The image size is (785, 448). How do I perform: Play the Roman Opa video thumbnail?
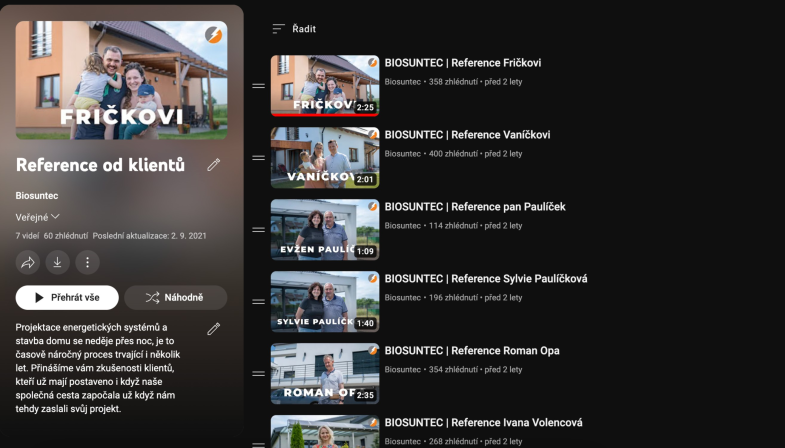click(325, 374)
